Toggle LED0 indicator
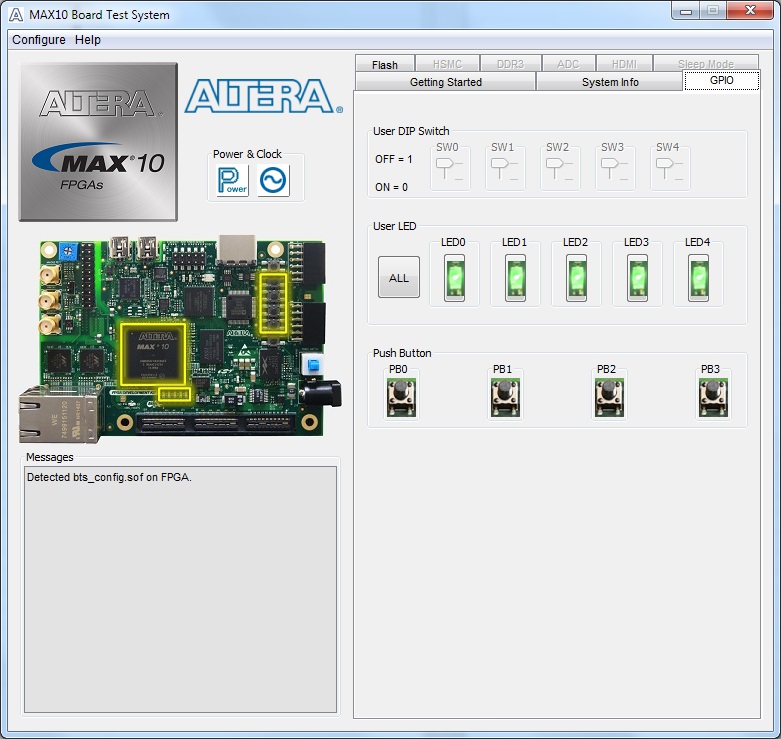 pos(454,277)
